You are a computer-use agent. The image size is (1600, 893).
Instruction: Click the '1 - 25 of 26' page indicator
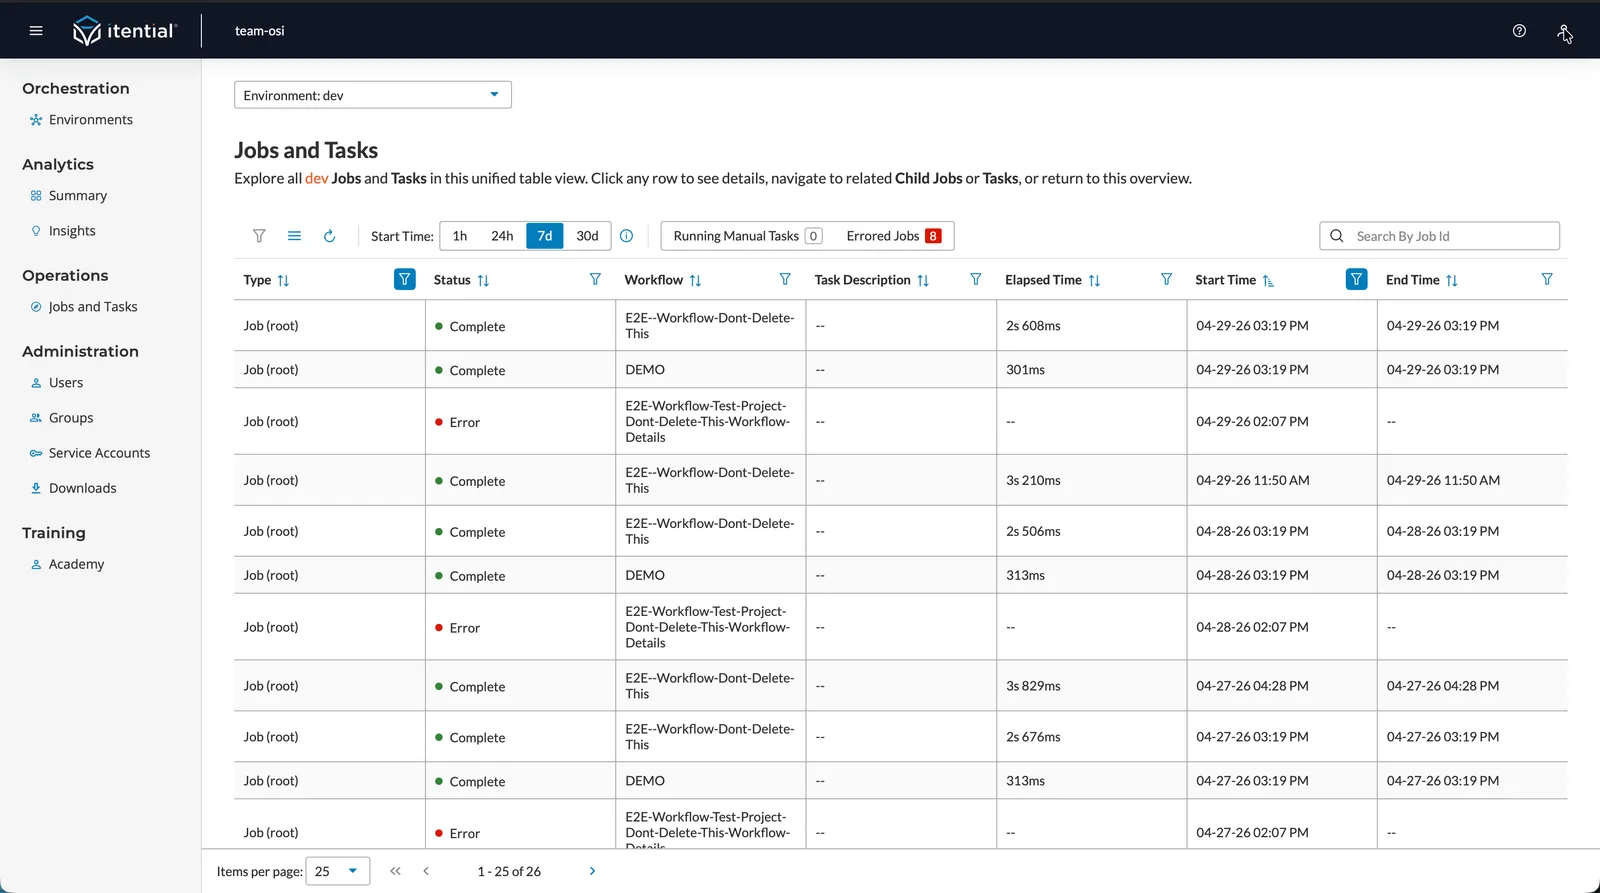pyautogui.click(x=509, y=871)
